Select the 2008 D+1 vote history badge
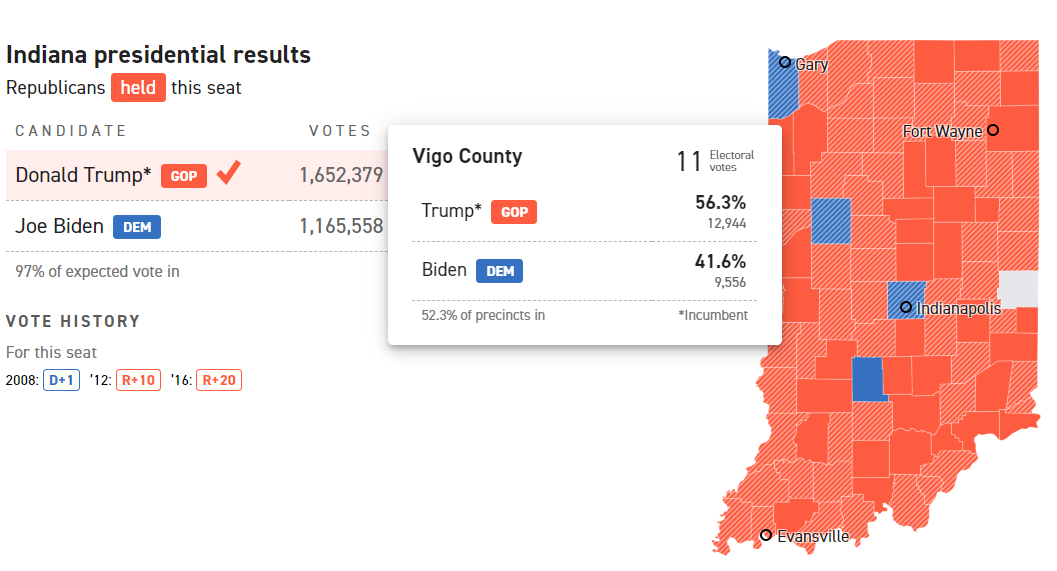The image size is (1057, 571). 61,380
